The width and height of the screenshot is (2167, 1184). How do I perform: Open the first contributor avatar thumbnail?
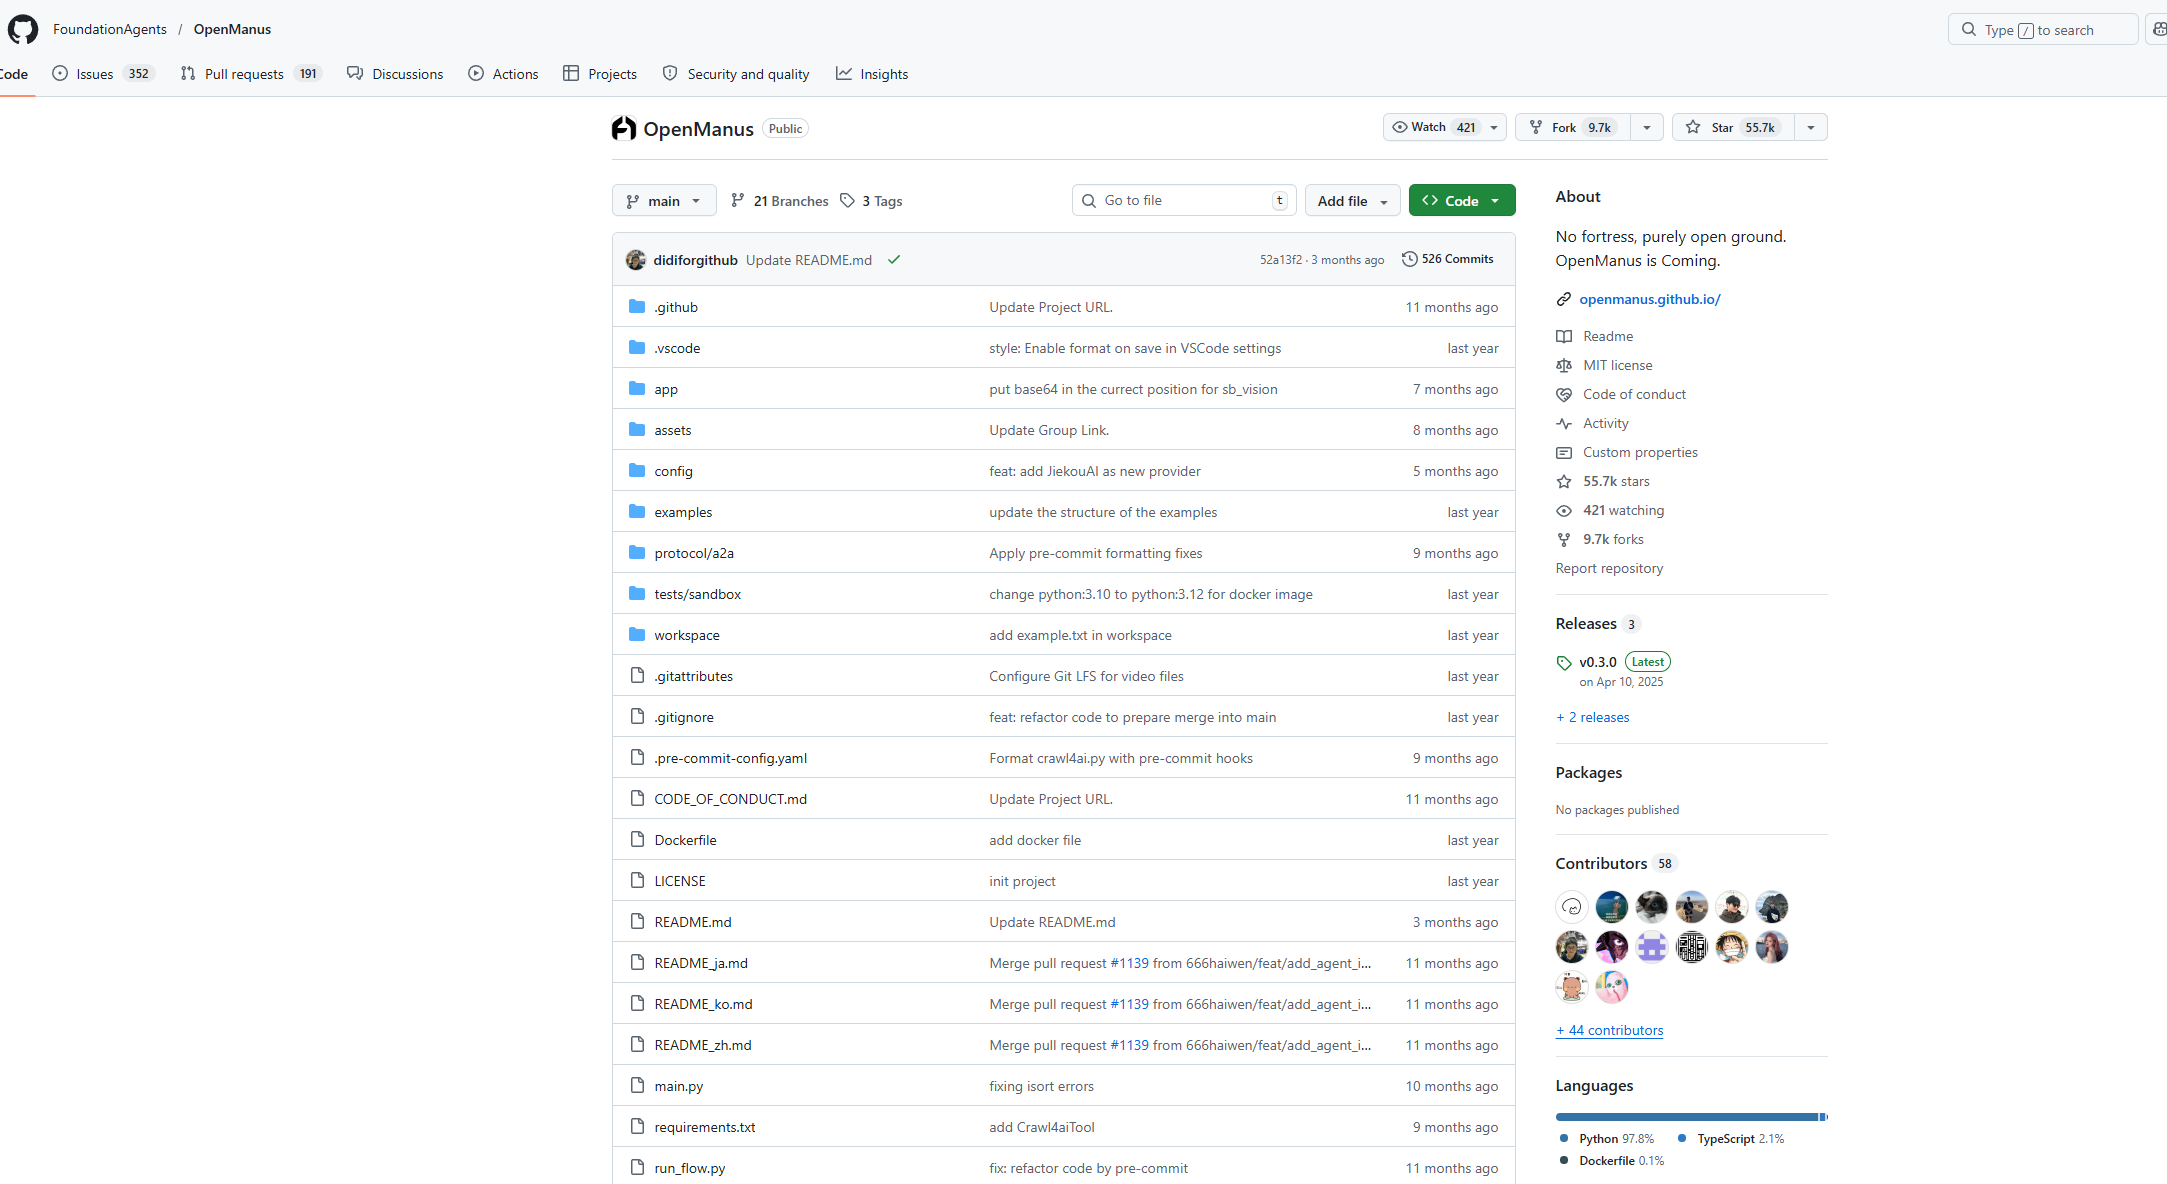pyautogui.click(x=1572, y=907)
